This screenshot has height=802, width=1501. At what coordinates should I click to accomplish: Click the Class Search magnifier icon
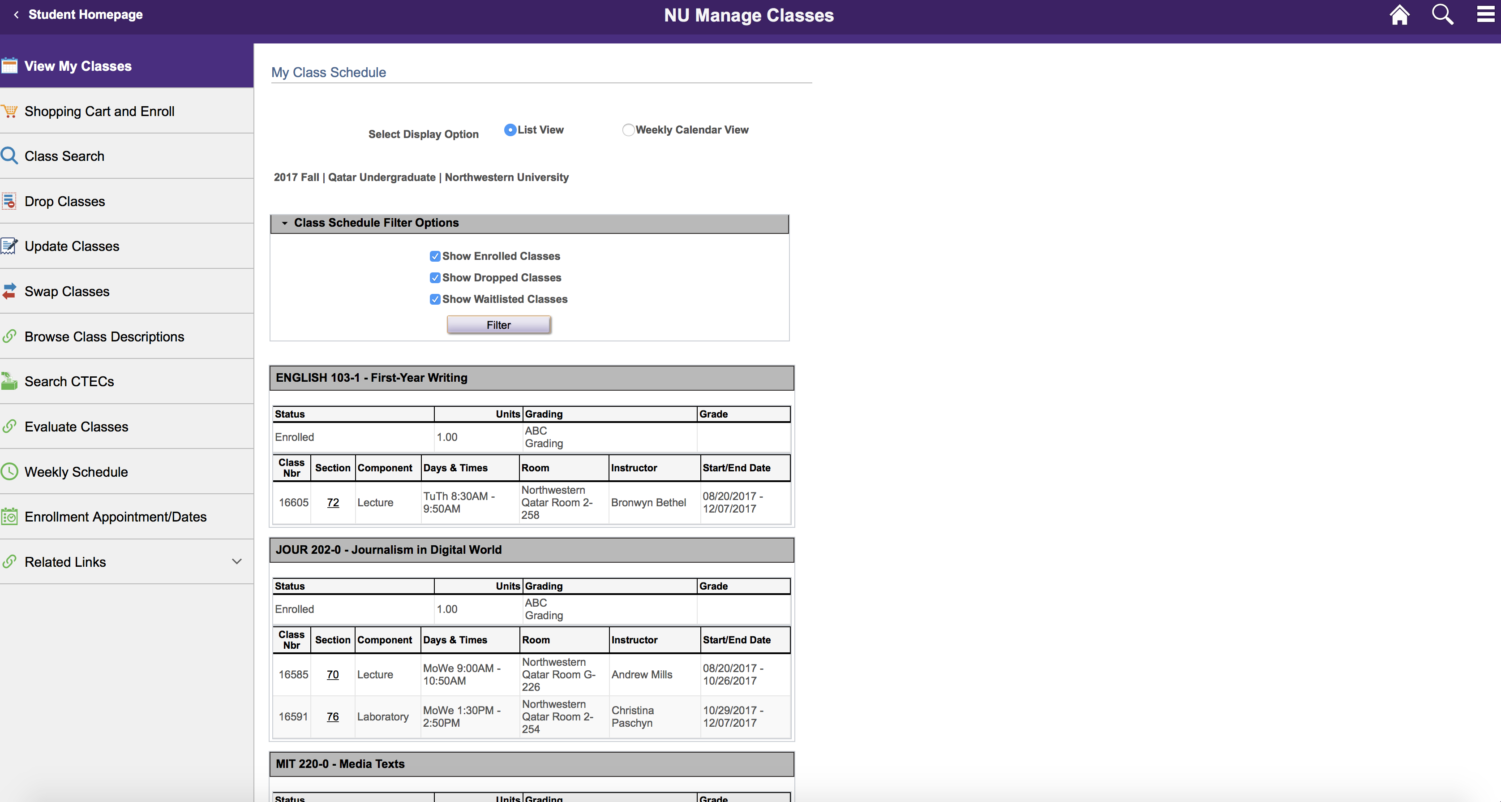click(x=9, y=156)
